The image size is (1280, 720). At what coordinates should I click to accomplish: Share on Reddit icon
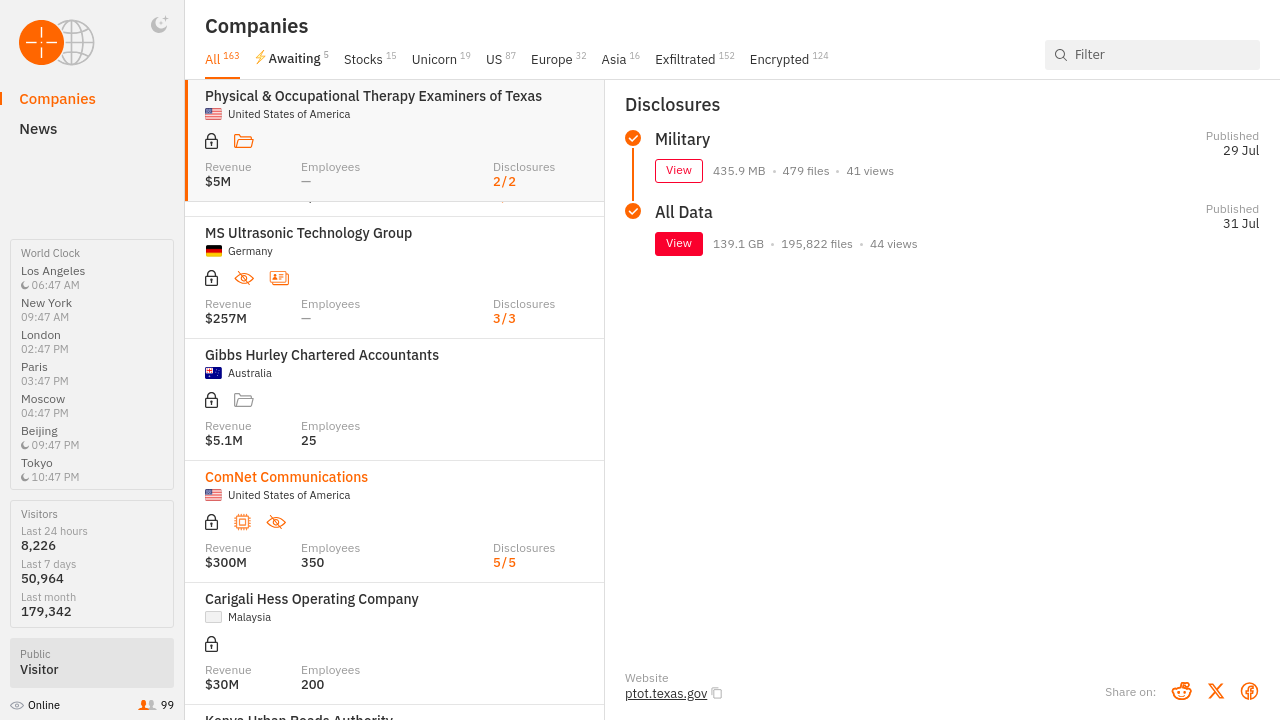pyautogui.click(x=1181, y=691)
